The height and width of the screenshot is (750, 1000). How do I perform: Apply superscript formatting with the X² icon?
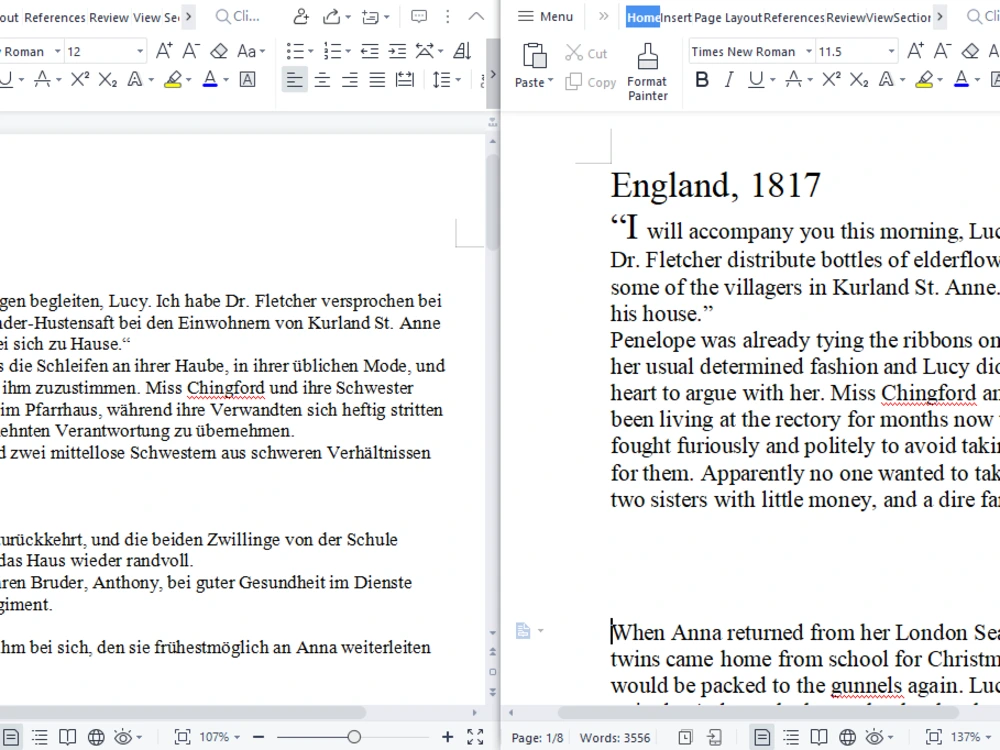[x=79, y=79]
